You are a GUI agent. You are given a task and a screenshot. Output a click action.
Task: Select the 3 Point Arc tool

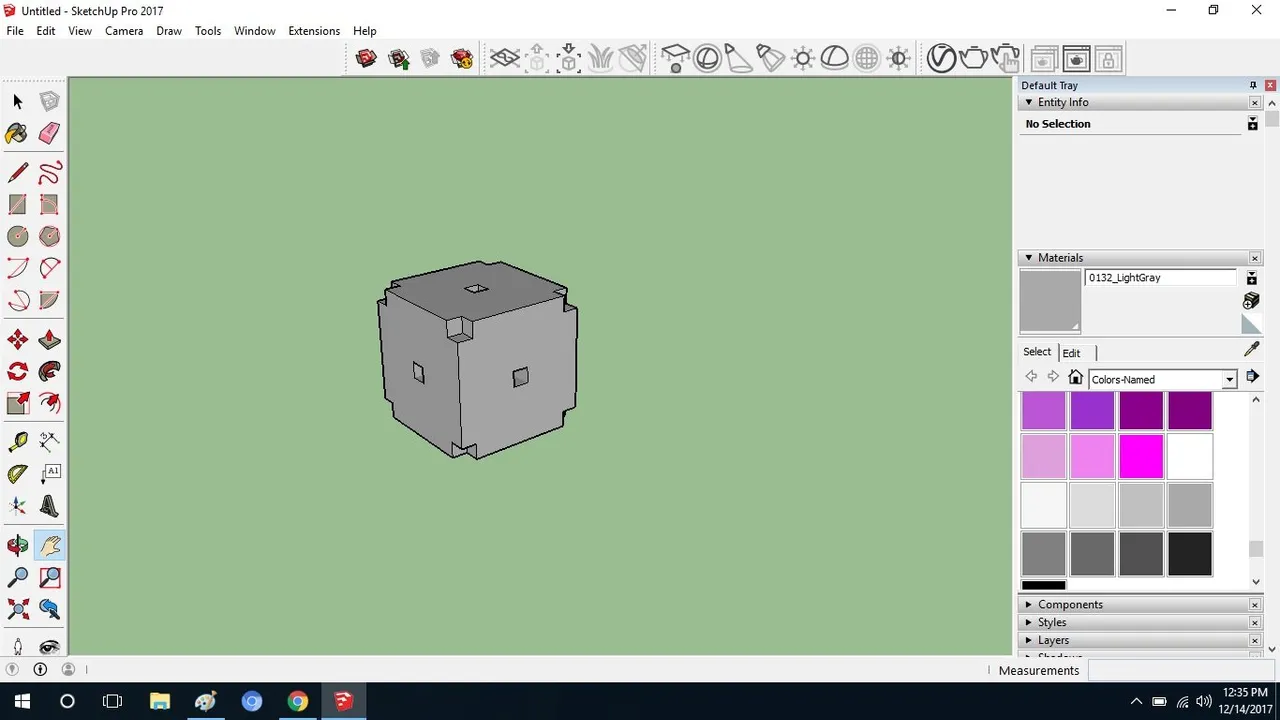click(17, 300)
